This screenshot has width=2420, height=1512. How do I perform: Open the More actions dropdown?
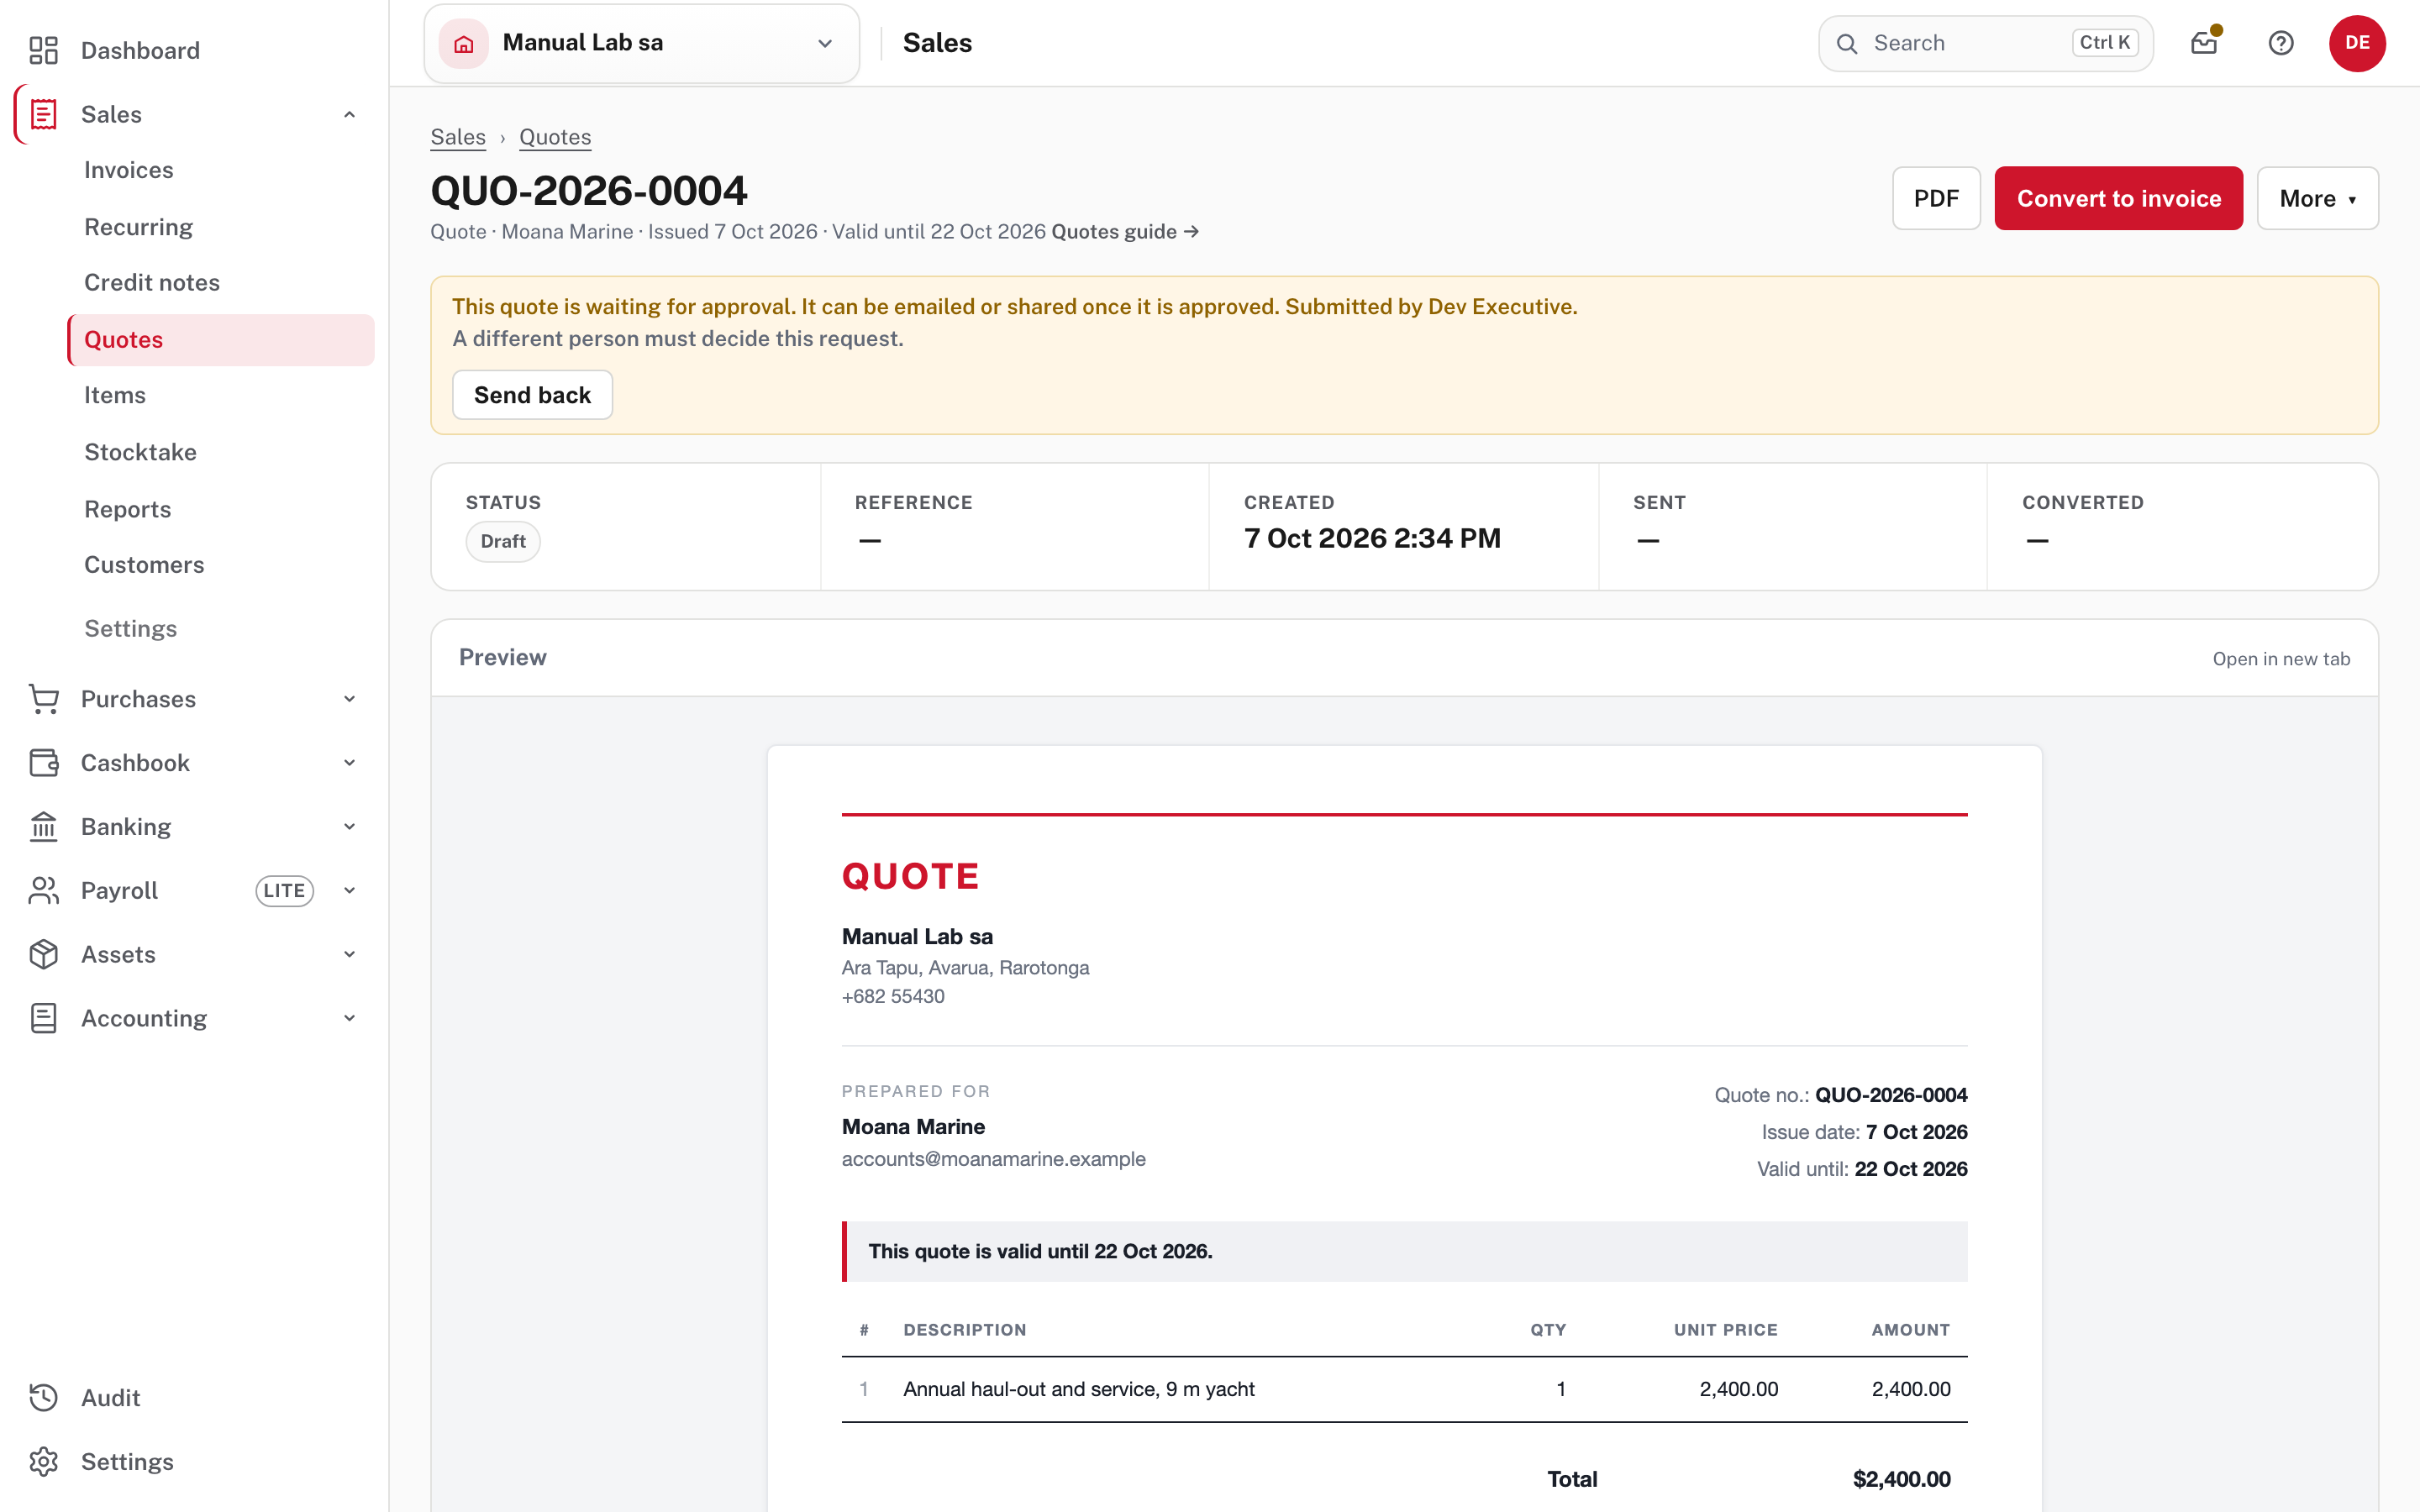(2317, 198)
